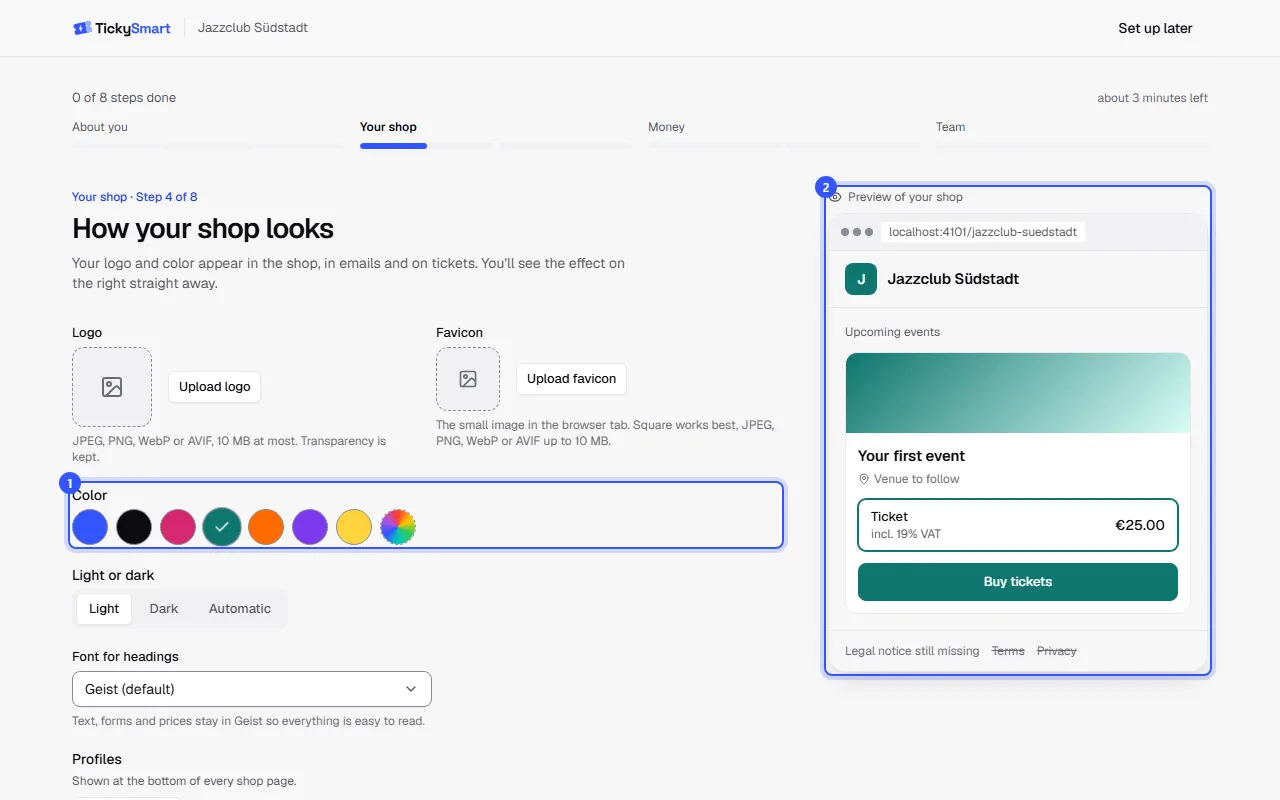The height and width of the screenshot is (800, 1280).
Task: Click the TickySmart ticket logo icon
Action: tap(82, 28)
